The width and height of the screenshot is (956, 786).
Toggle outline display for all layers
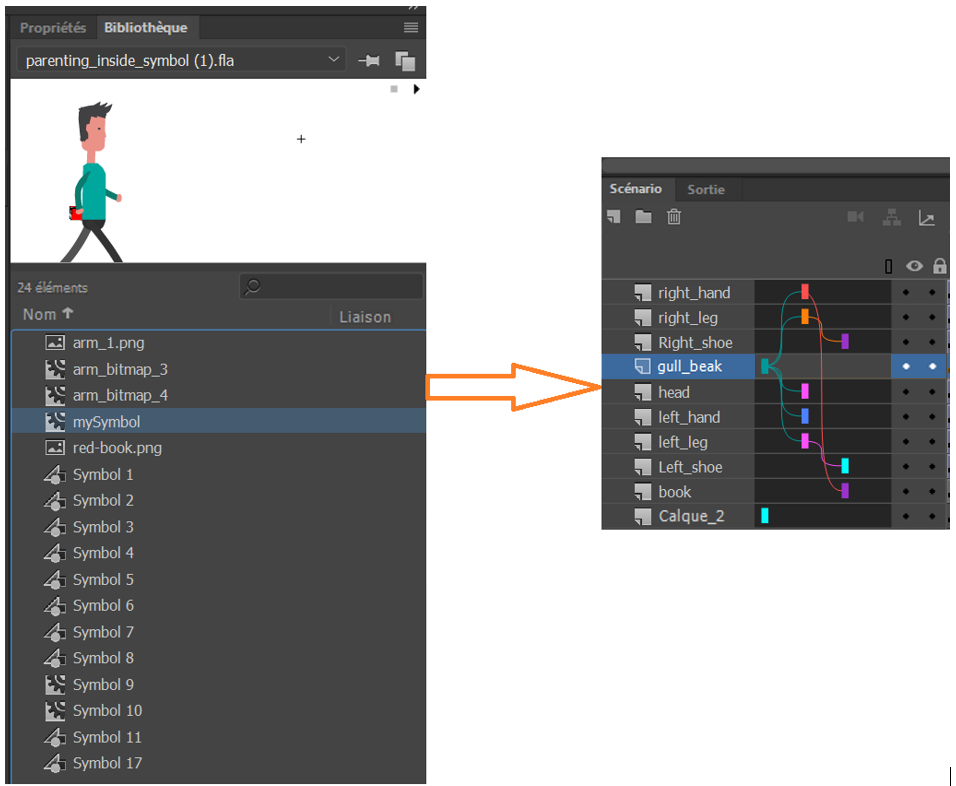click(x=888, y=266)
